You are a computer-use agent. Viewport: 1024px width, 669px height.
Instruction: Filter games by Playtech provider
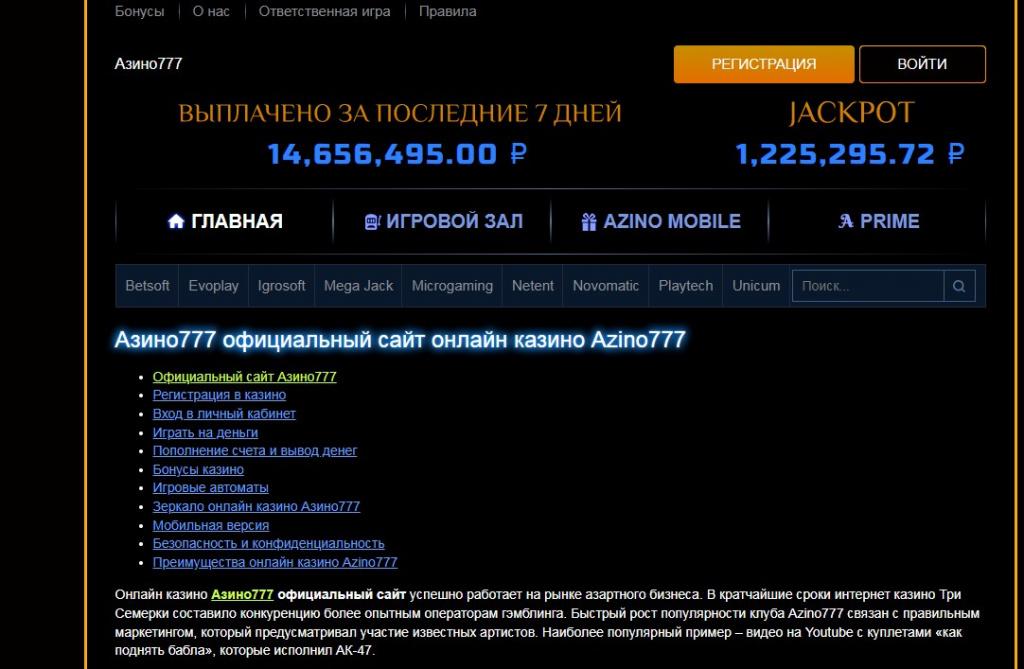click(x=686, y=286)
